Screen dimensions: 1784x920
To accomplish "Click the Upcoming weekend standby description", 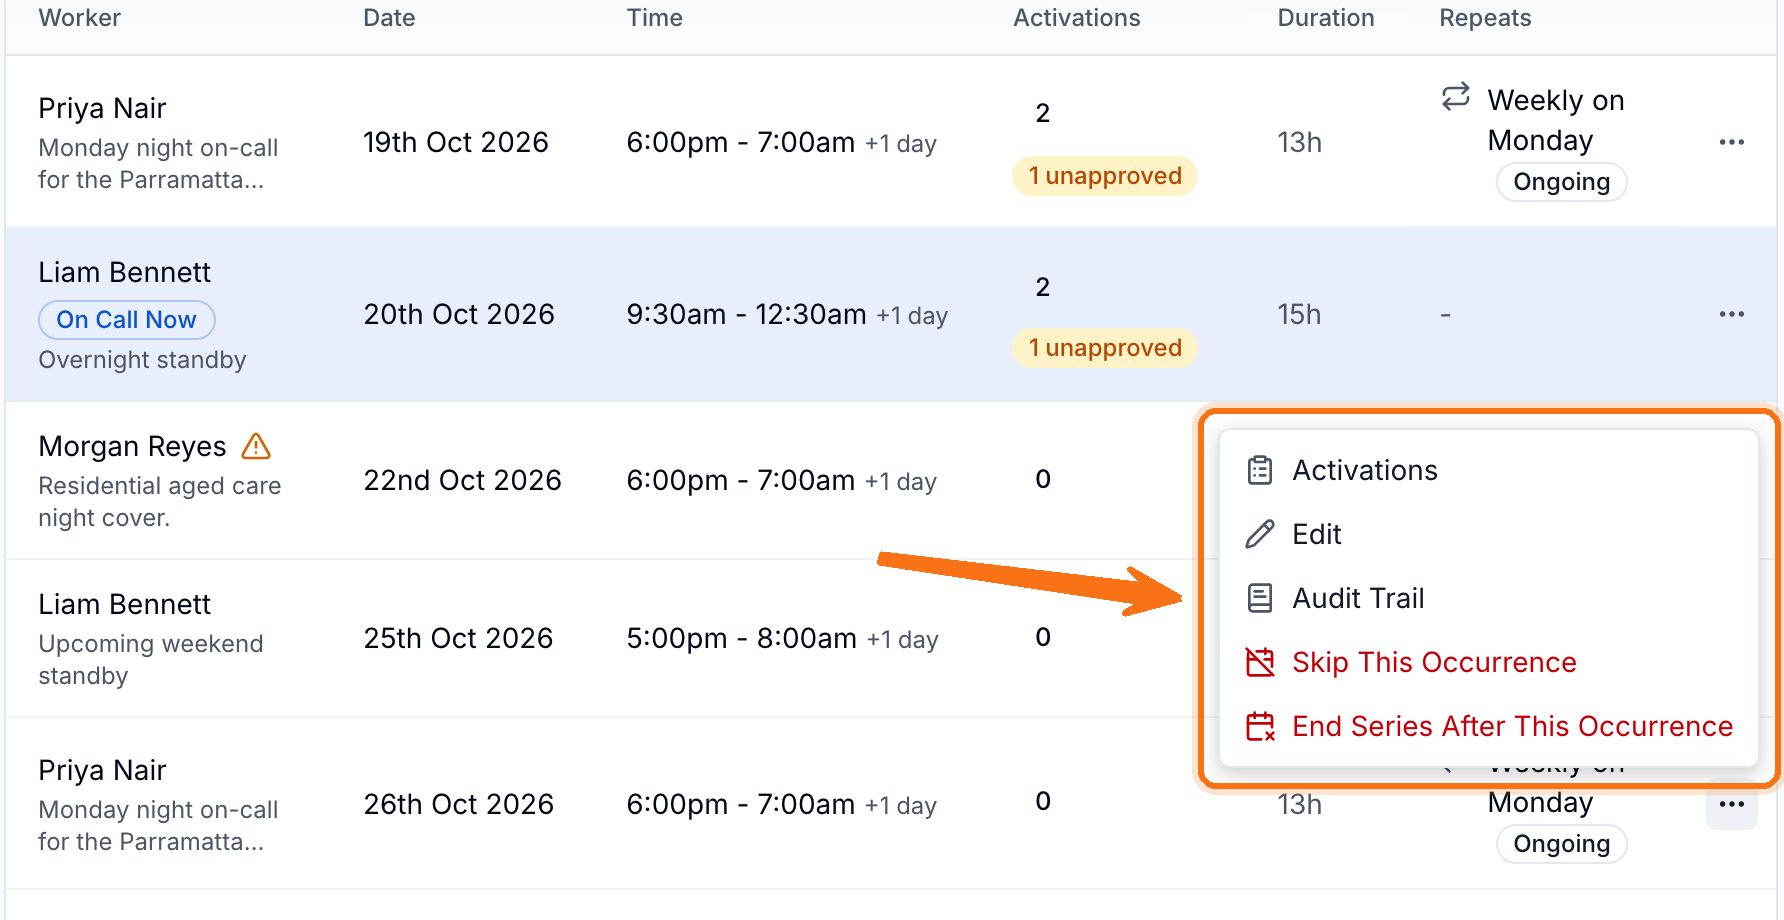I will [x=151, y=660].
